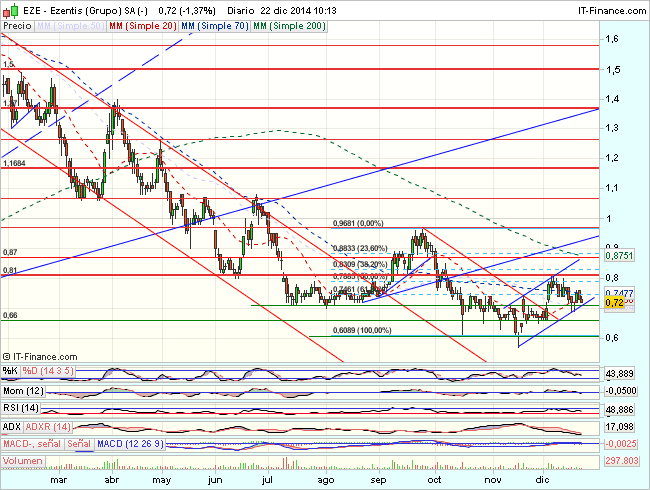Click the 0,7477 moving average value tag
Viewport: 650px width, 490px height.
pos(619,292)
